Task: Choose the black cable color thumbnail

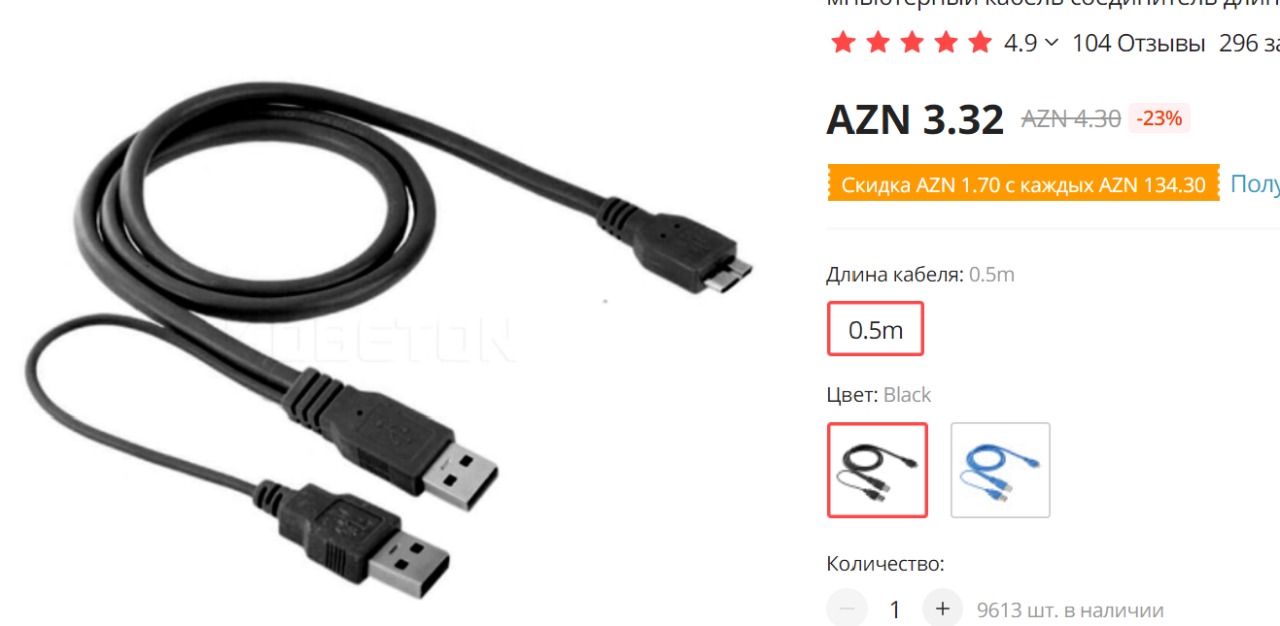Action: click(877, 470)
